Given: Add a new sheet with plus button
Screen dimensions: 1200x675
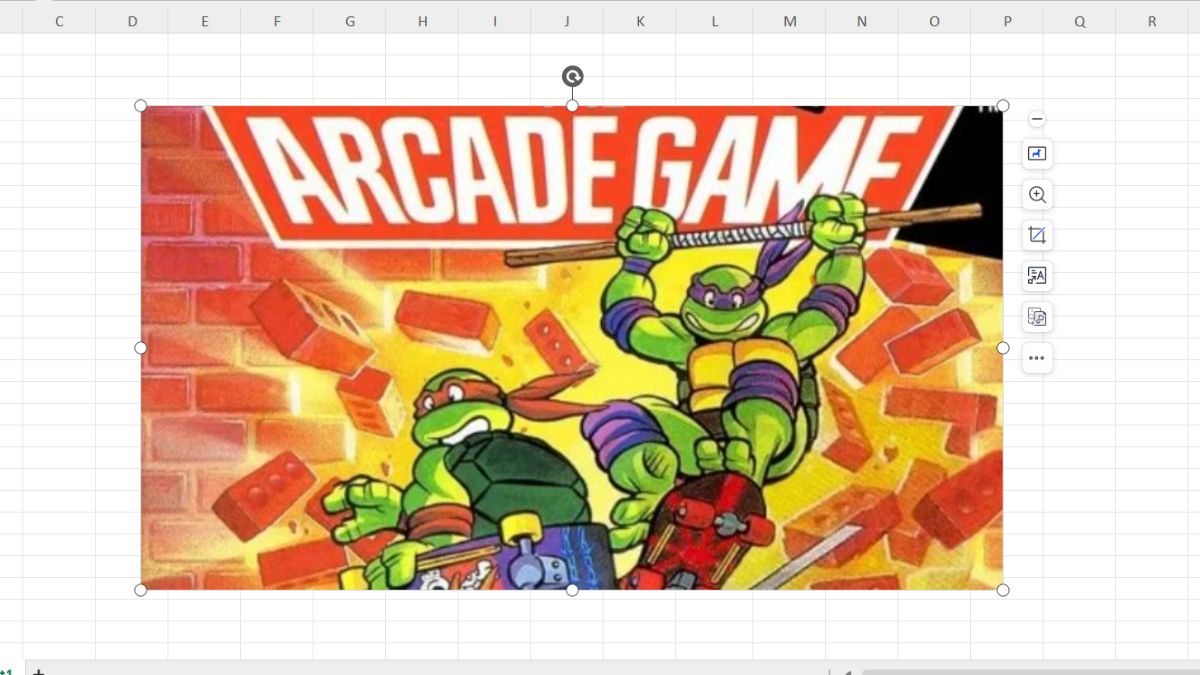Looking at the screenshot, I should pyautogui.click(x=38, y=672).
